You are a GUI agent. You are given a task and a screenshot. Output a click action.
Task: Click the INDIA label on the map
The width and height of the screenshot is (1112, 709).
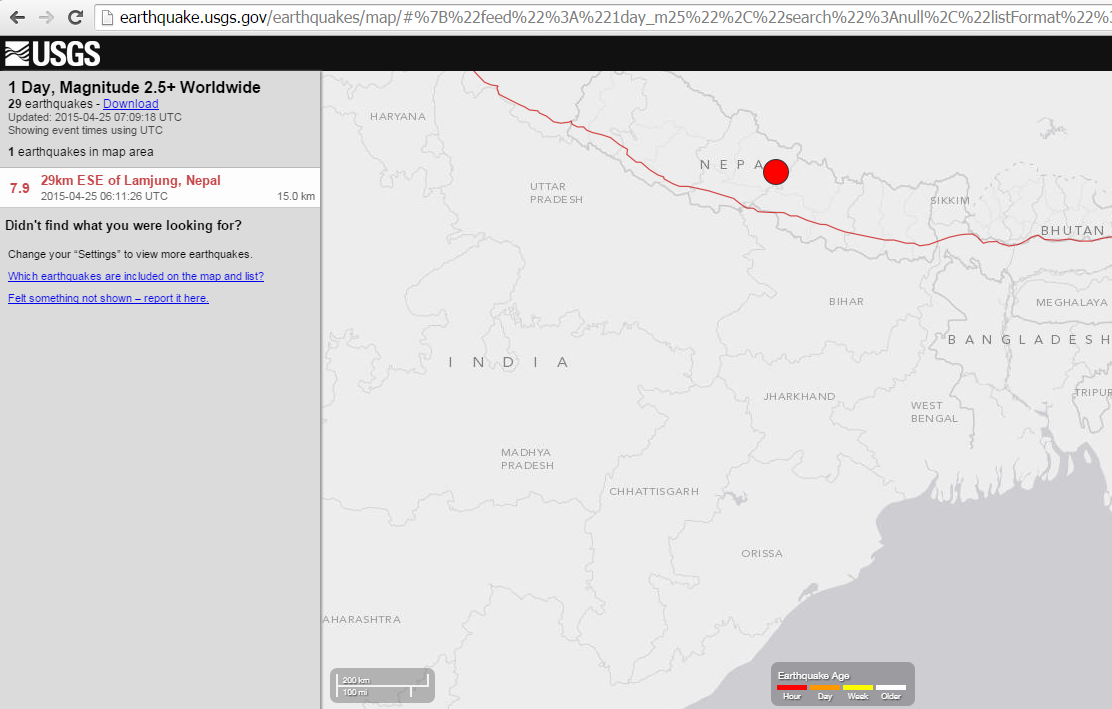tap(509, 362)
